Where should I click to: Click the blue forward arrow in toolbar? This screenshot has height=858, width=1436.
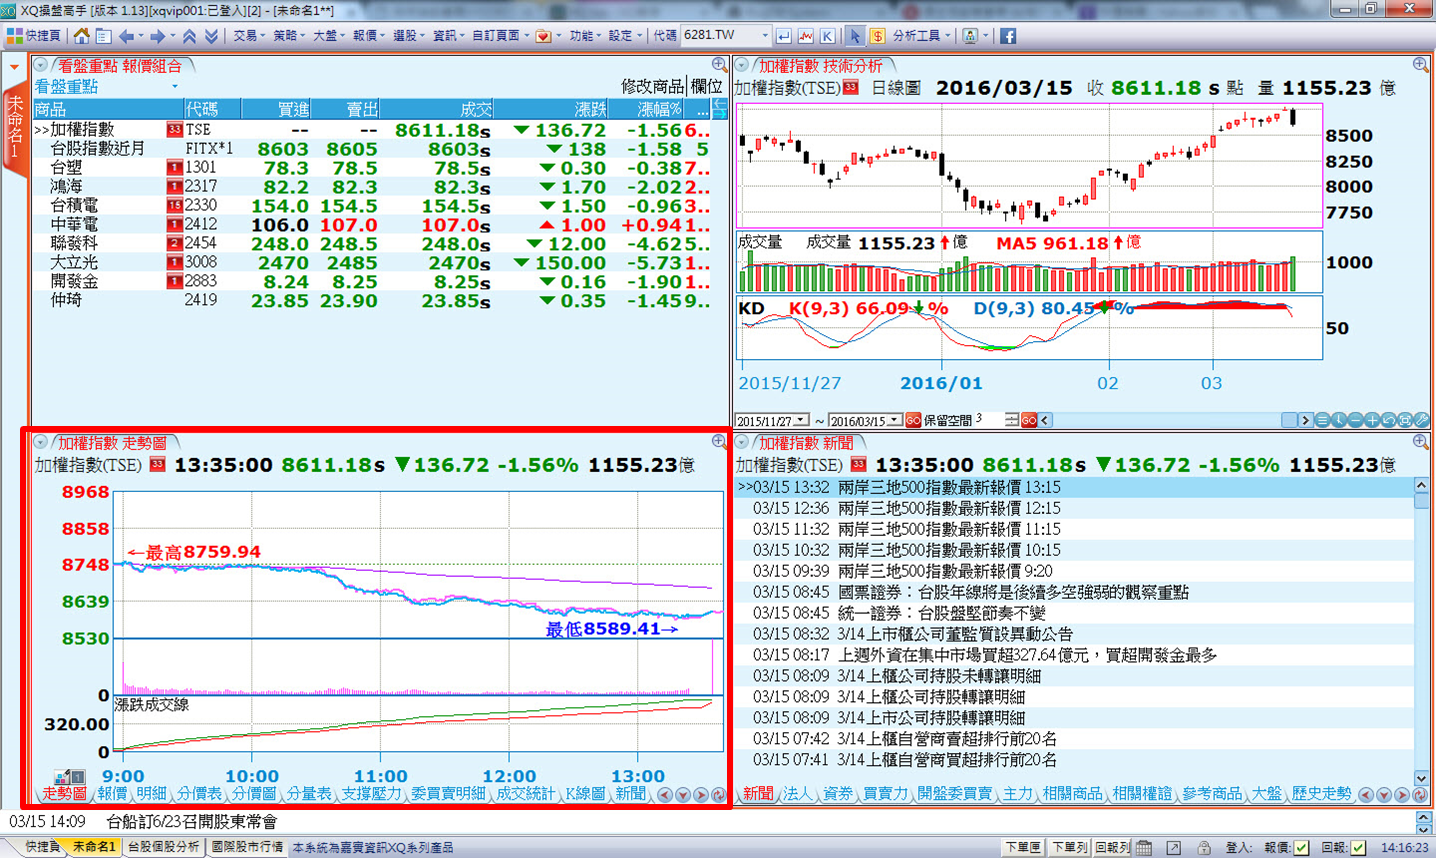tap(157, 36)
